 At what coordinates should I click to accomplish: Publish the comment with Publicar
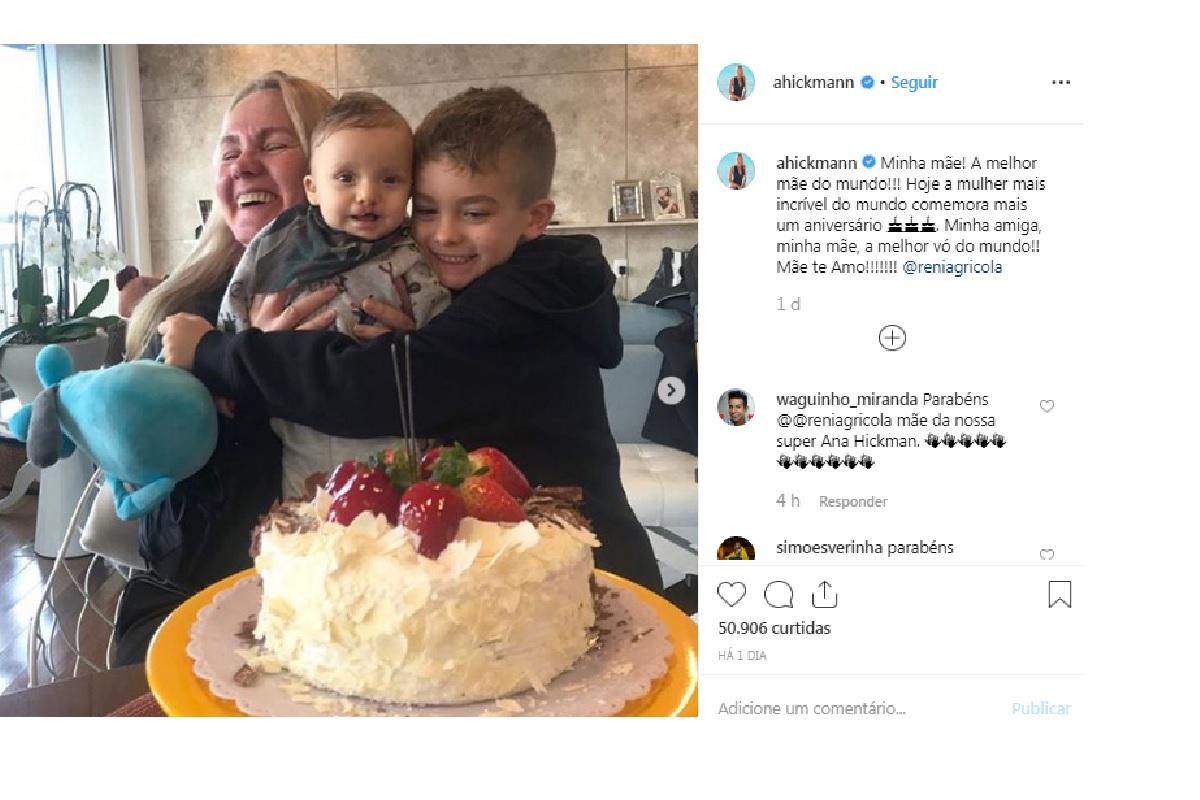pyautogui.click(x=1041, y=708)
